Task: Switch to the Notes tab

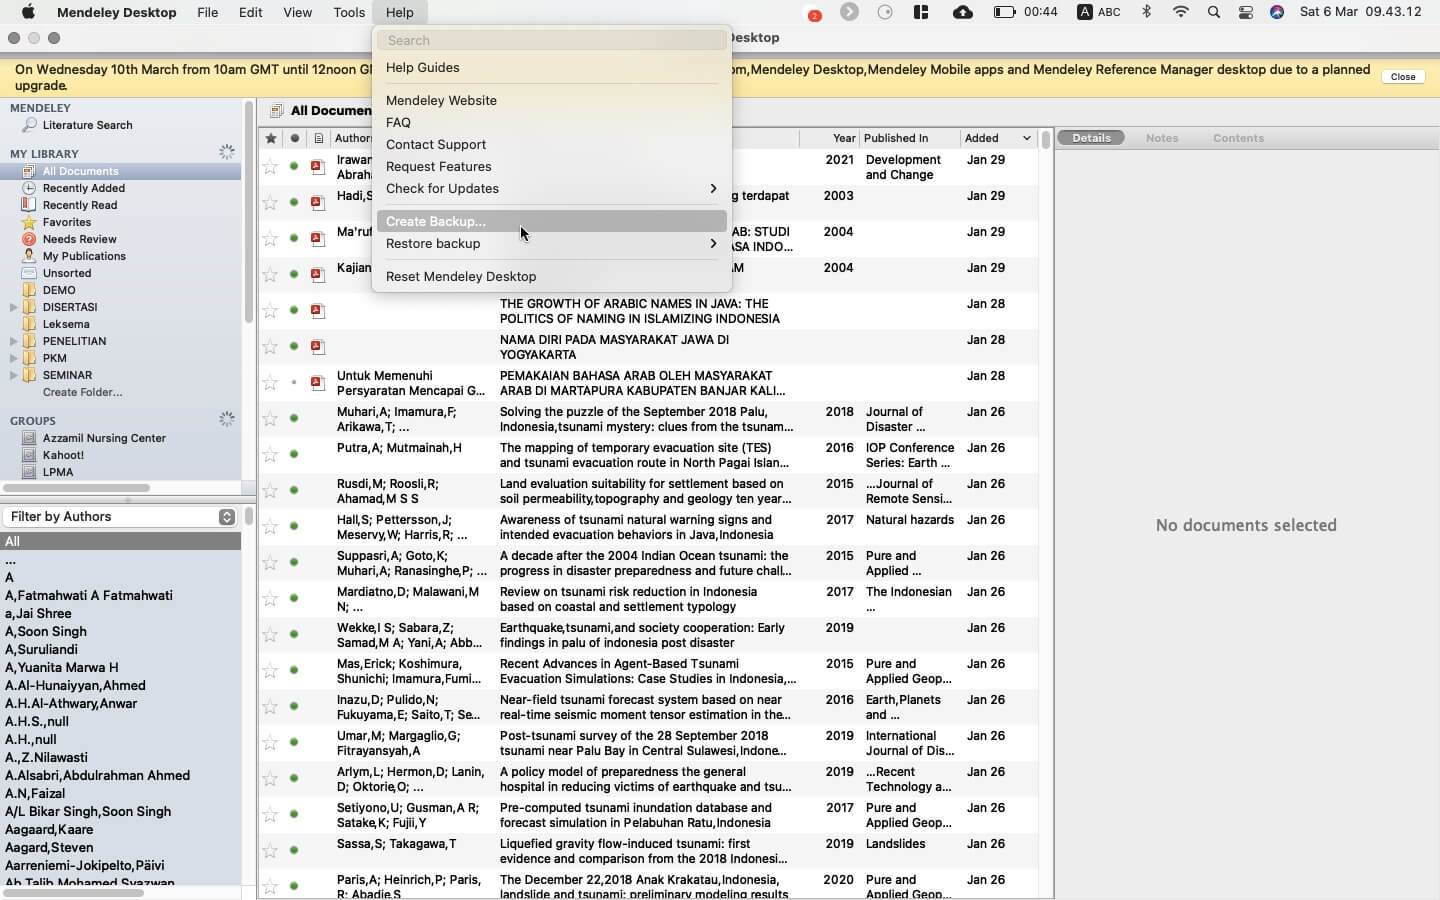Action: click(x=1161, y=138)
